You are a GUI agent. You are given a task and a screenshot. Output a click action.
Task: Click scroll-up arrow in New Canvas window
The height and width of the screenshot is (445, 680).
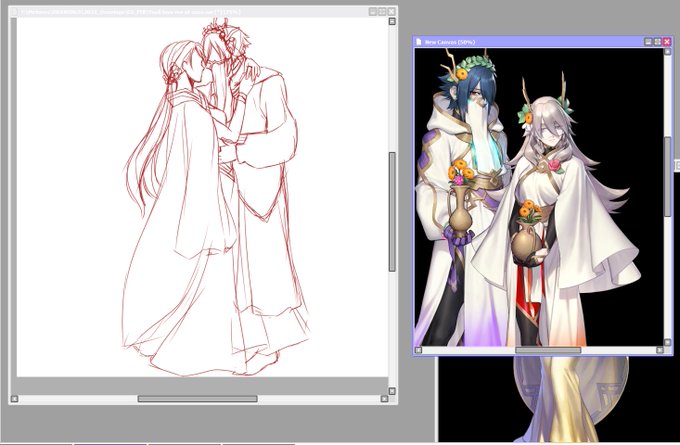point(667,52)
